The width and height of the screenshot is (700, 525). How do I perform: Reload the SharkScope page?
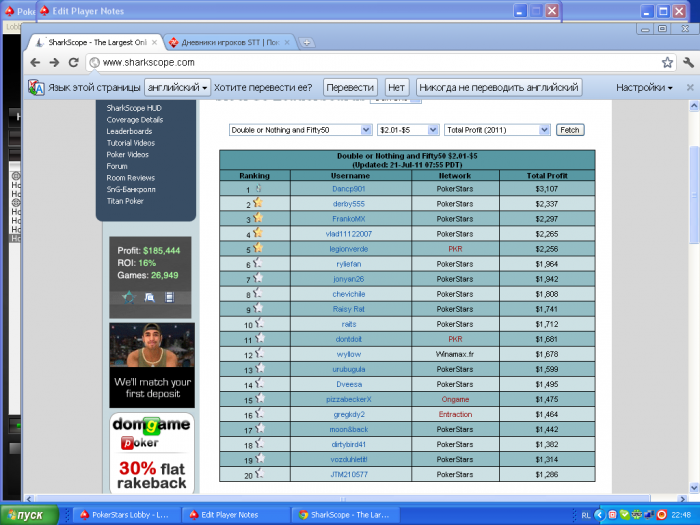(x=74, y=62)
